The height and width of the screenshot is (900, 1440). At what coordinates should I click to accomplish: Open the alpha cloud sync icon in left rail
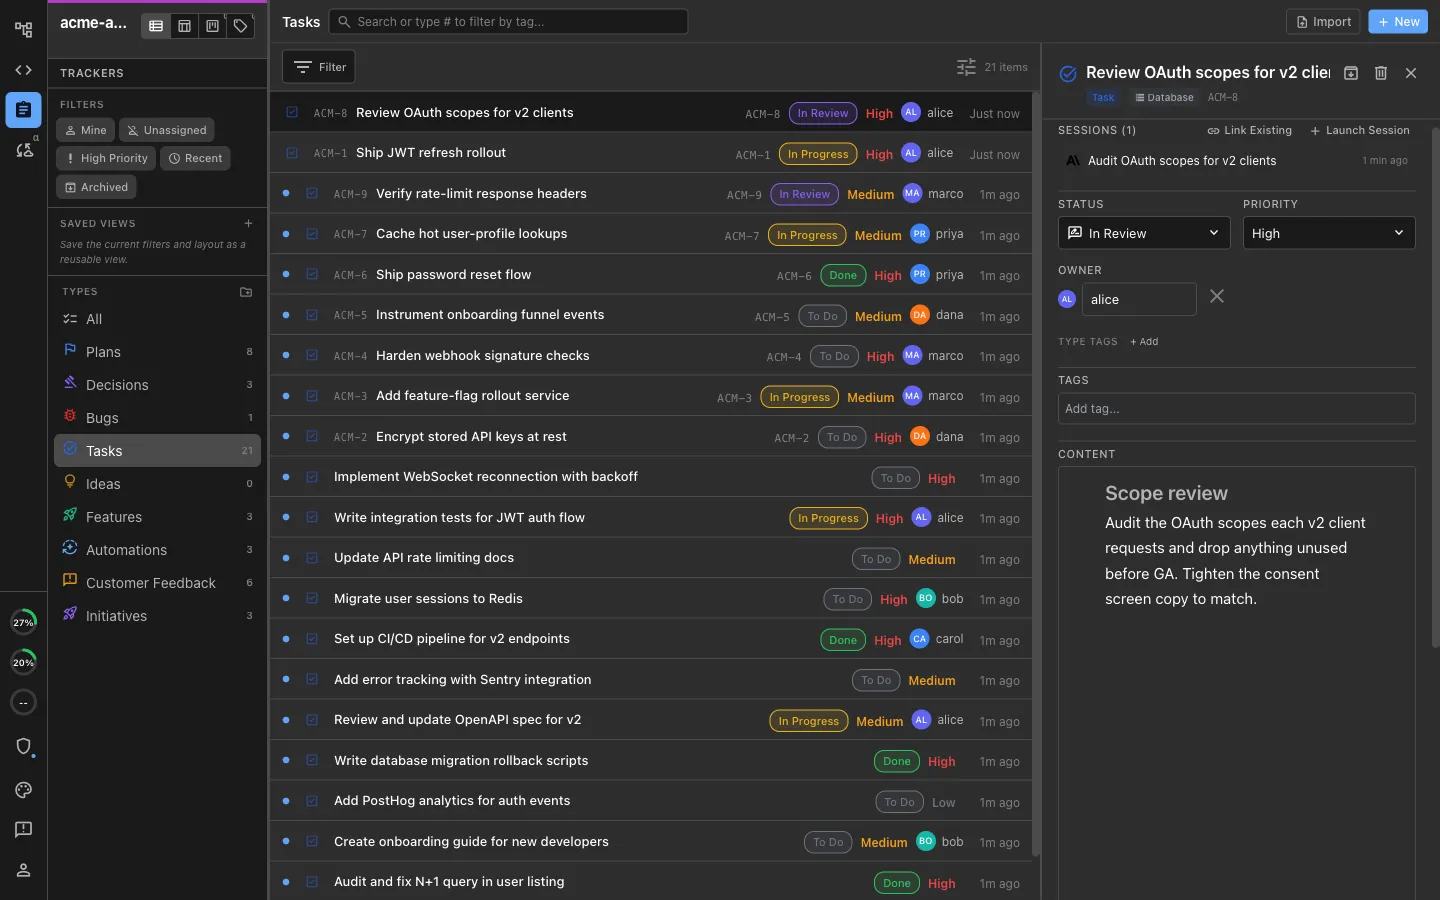[23, 150]
